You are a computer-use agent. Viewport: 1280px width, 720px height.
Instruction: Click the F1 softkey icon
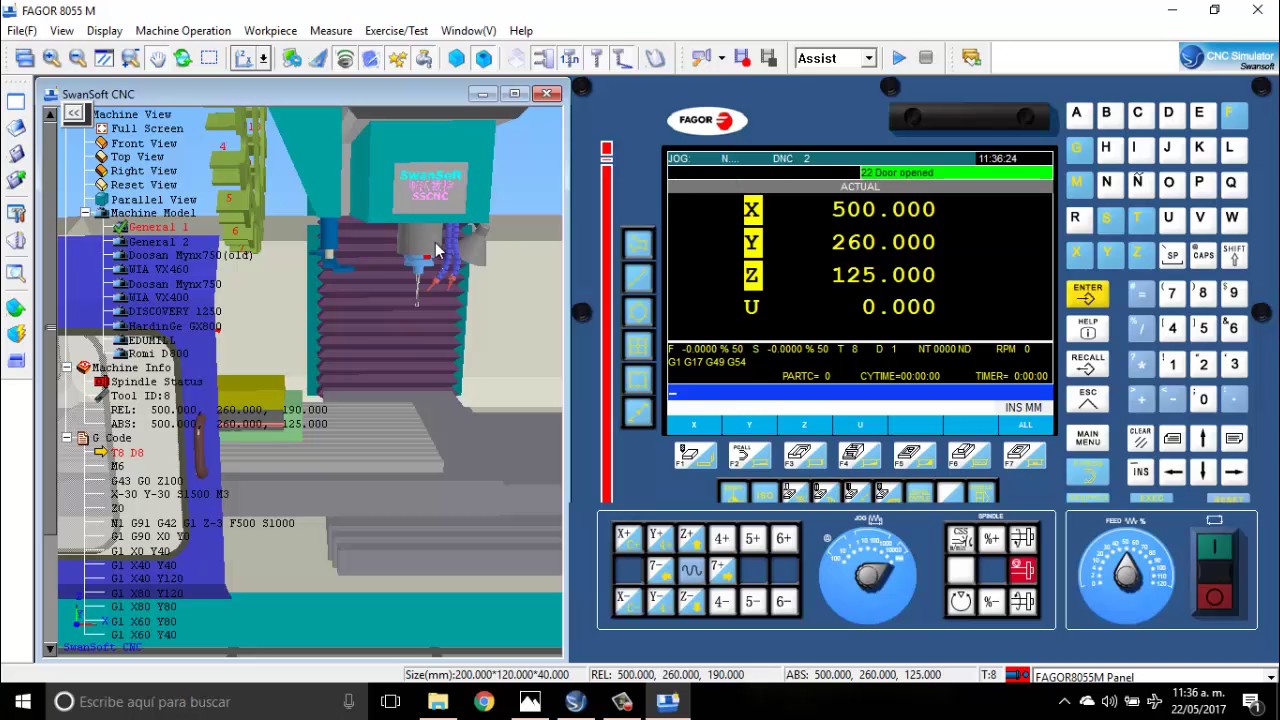pyautogui.click(x=695, y=456)
